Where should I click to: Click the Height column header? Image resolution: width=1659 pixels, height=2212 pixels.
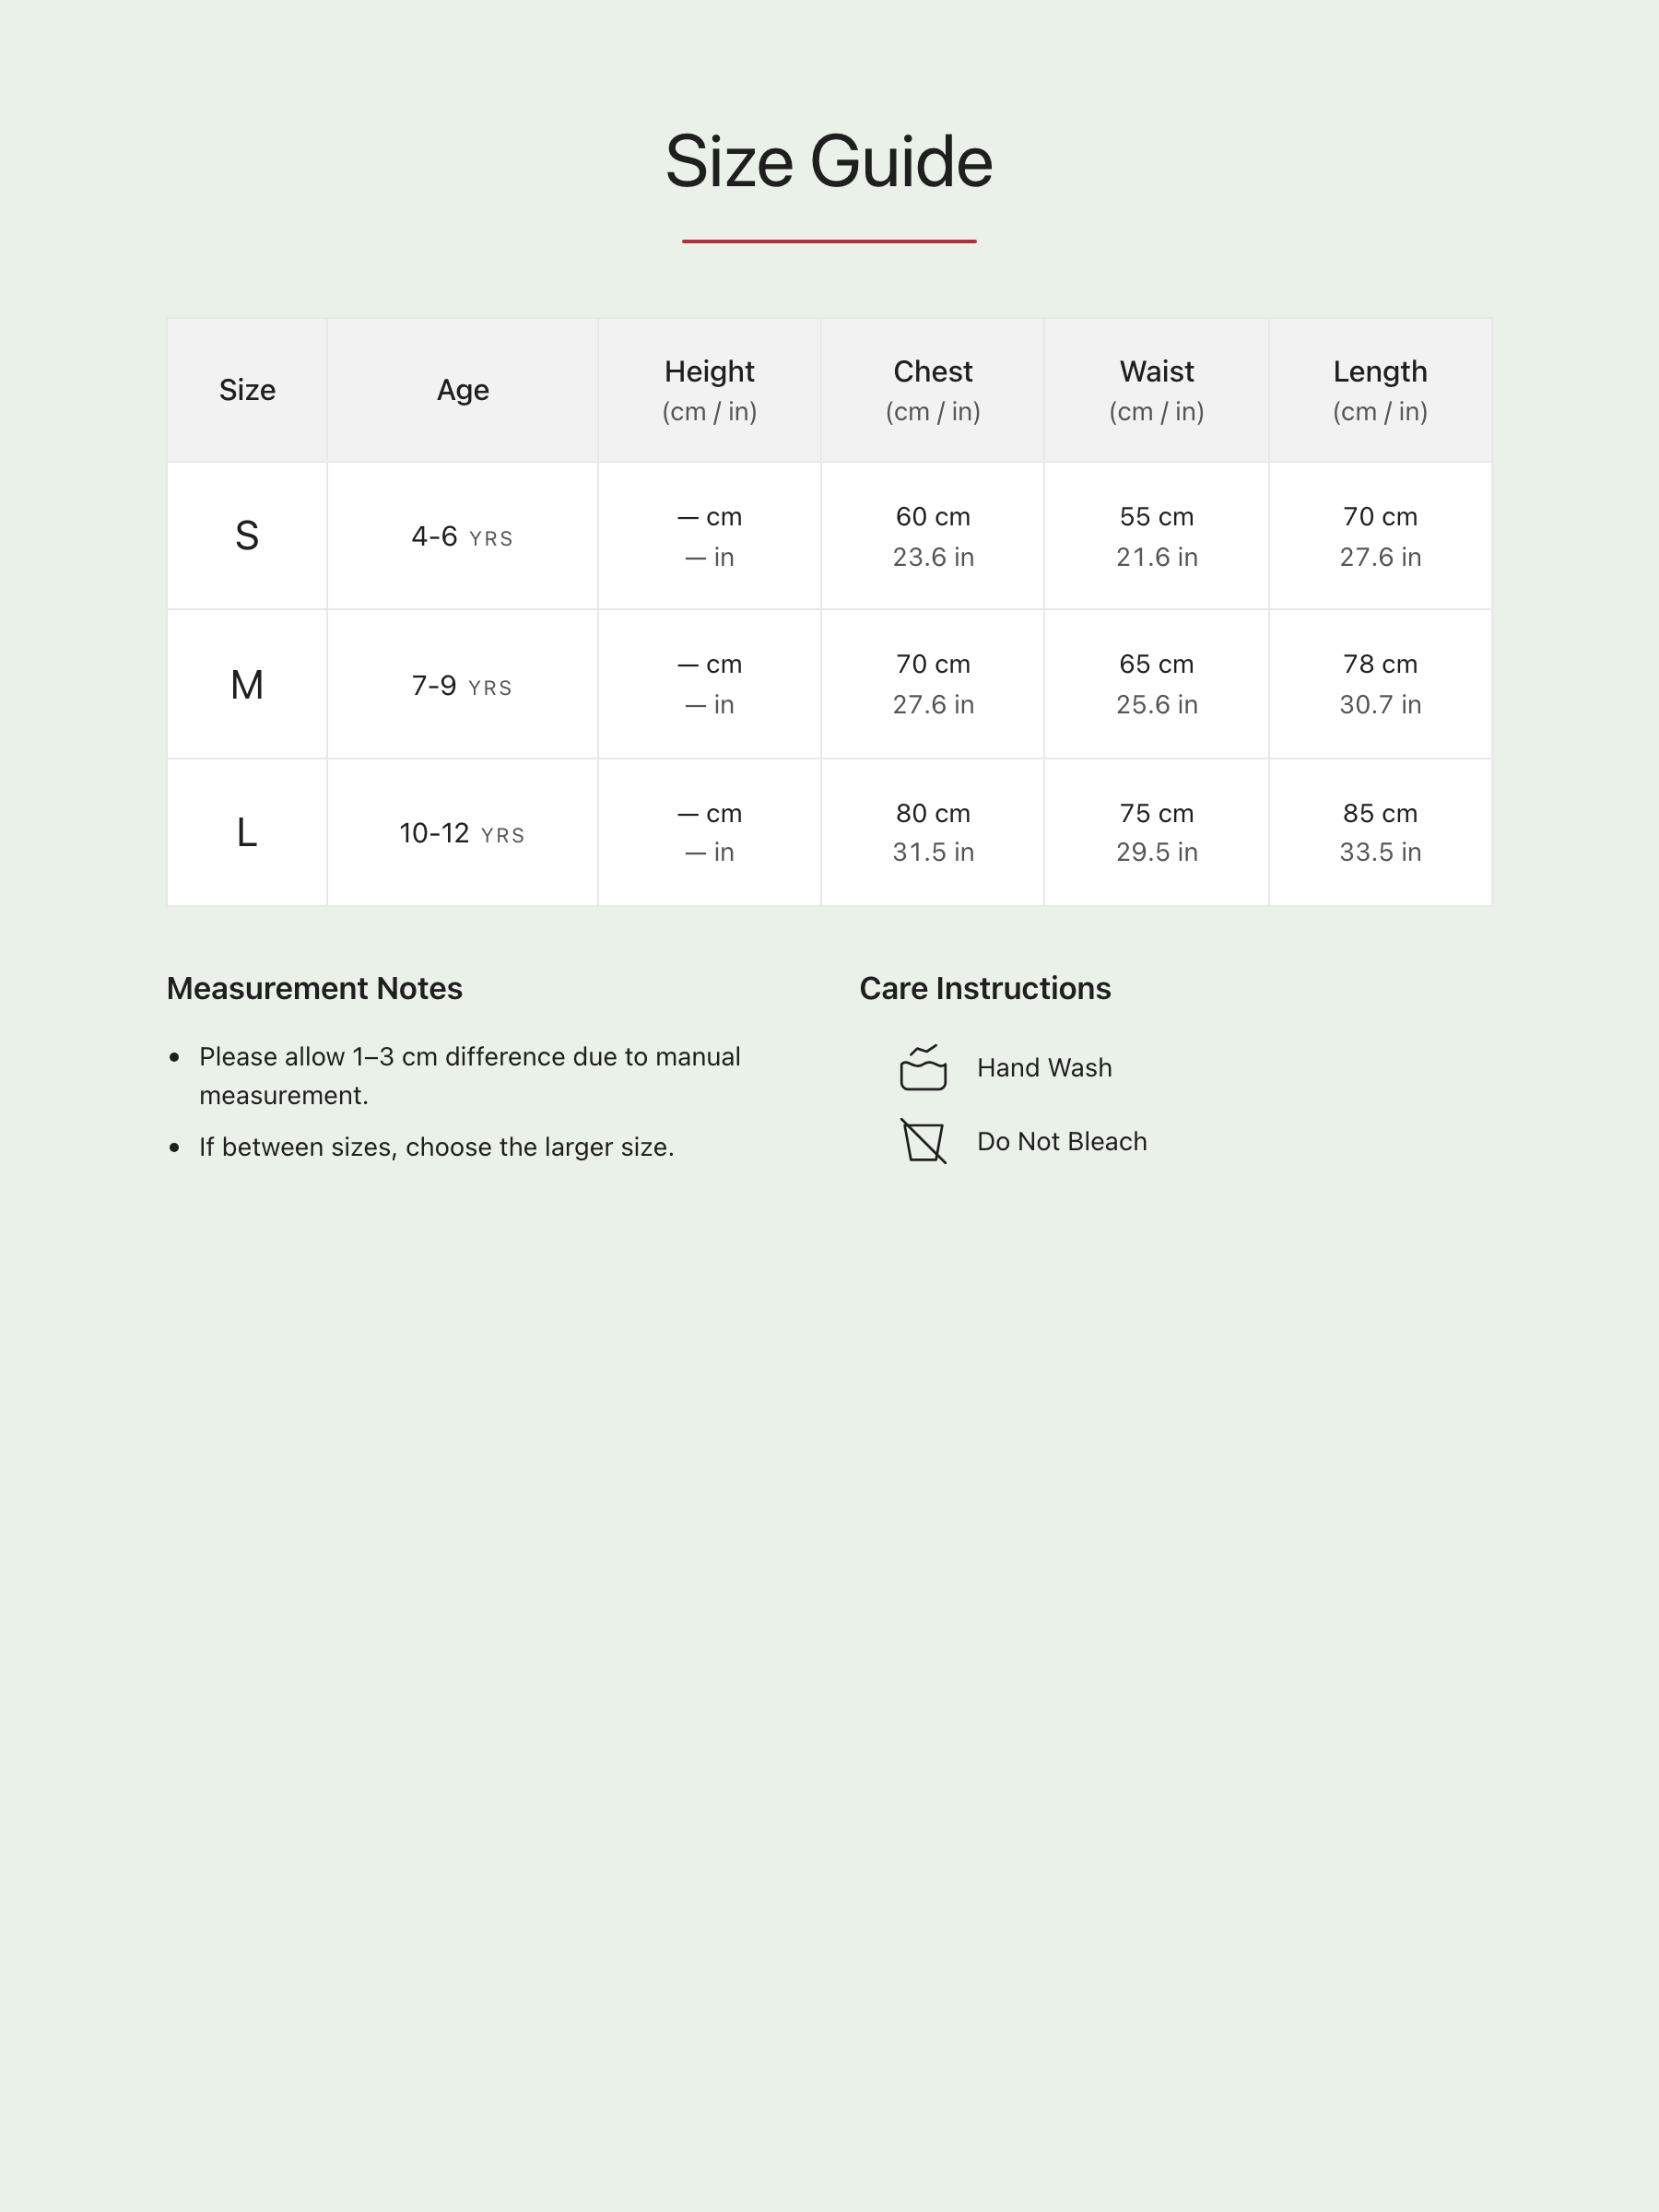point(709,372)
